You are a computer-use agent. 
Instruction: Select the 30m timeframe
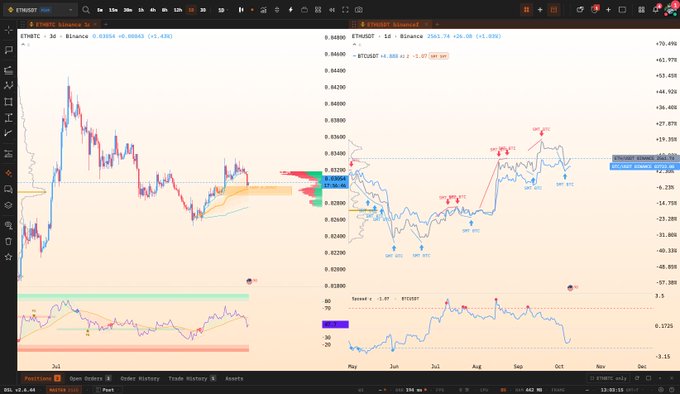pyautogui.click(x=128, y=10)
